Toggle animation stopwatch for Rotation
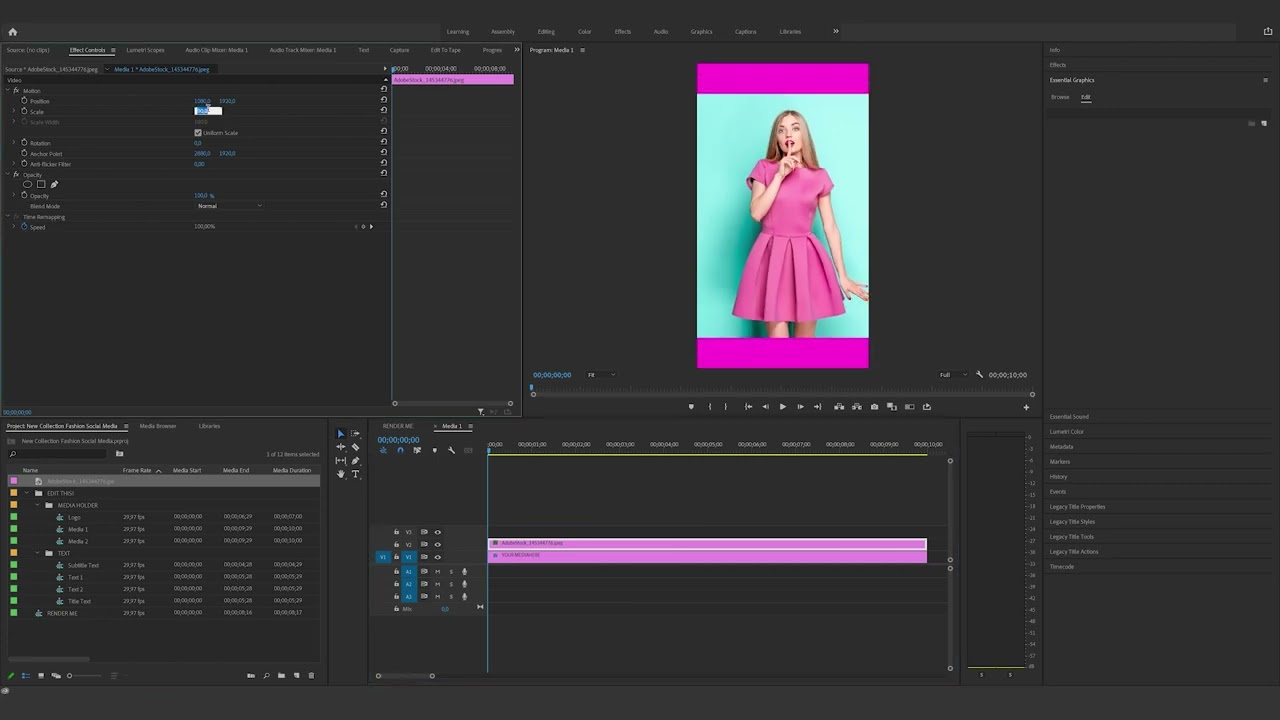 point(24,143)
